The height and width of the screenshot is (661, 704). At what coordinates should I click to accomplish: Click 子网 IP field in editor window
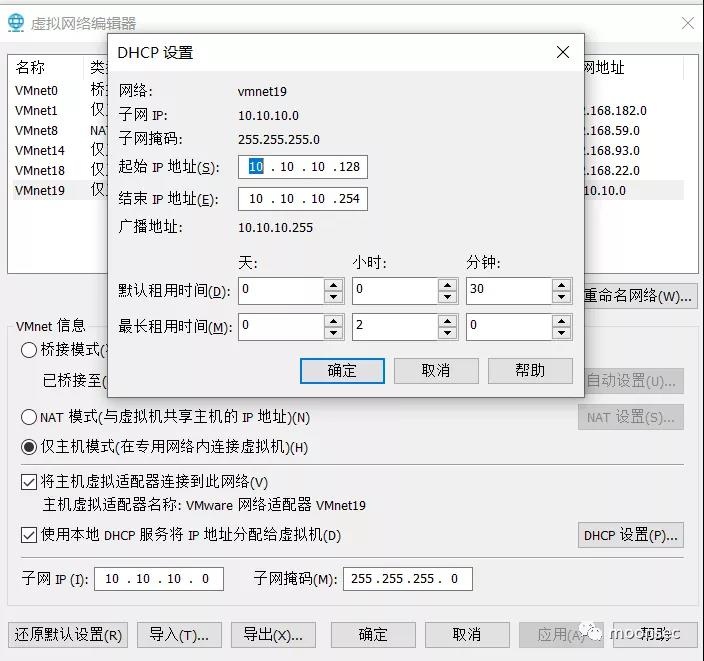tap(159, 579)
